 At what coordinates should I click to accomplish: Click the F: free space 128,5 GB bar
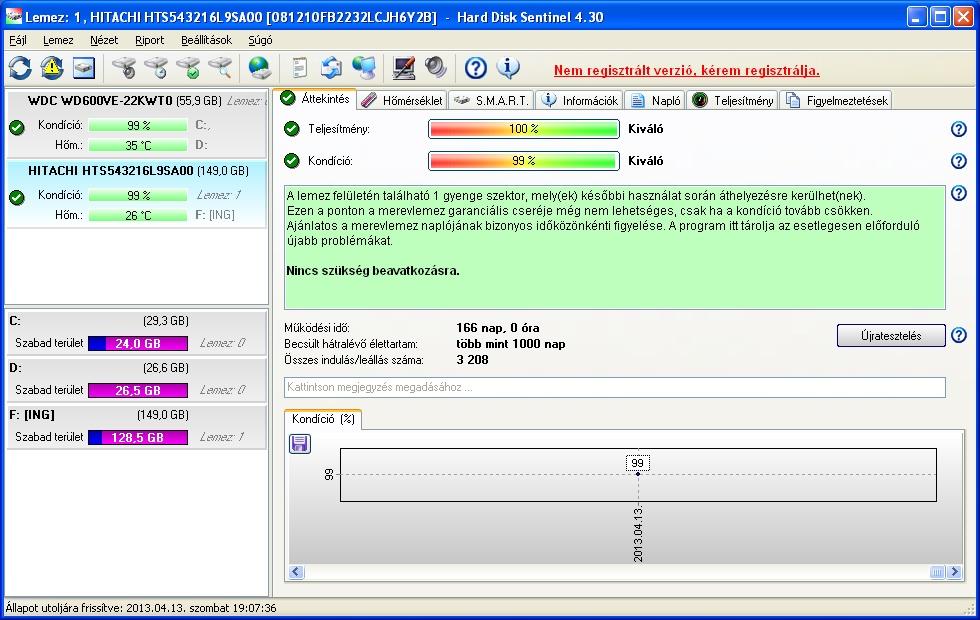coord(138,437)
